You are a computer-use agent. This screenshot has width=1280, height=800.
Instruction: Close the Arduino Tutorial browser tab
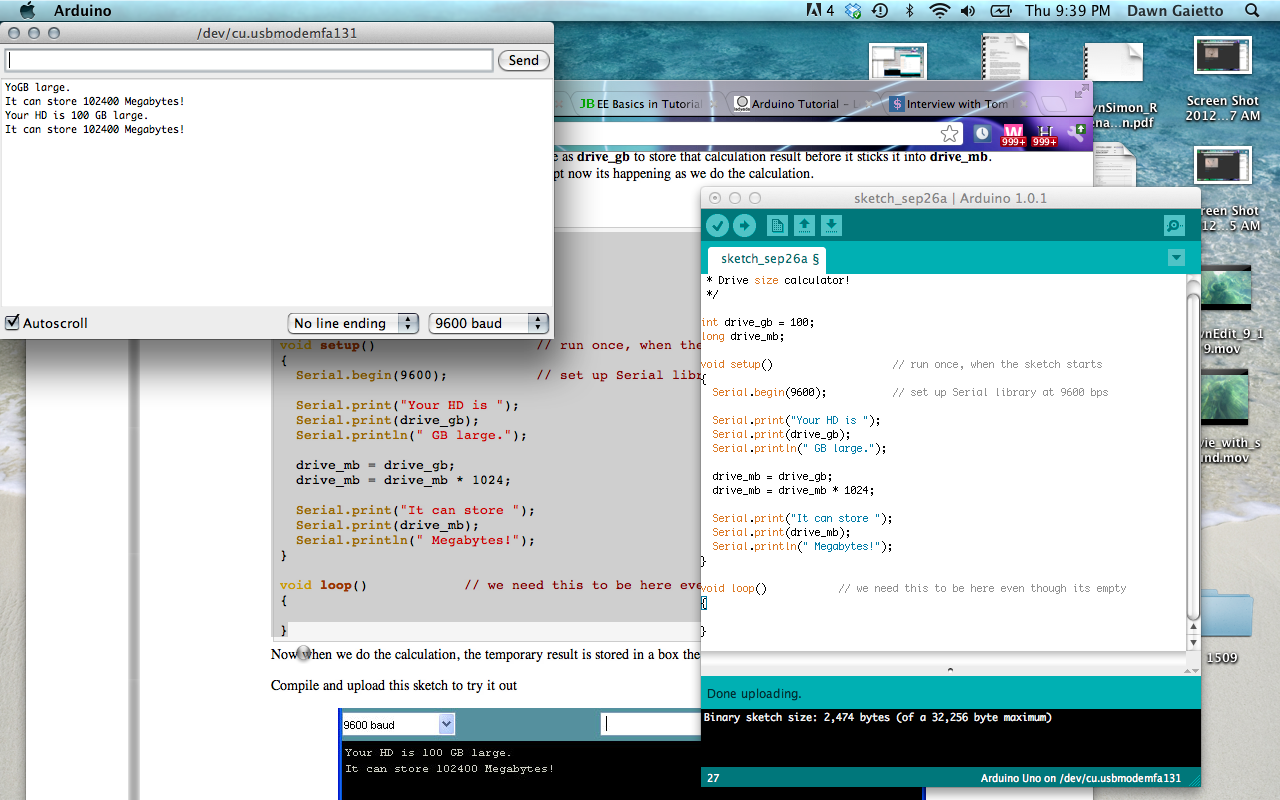[x=870, y=104]
